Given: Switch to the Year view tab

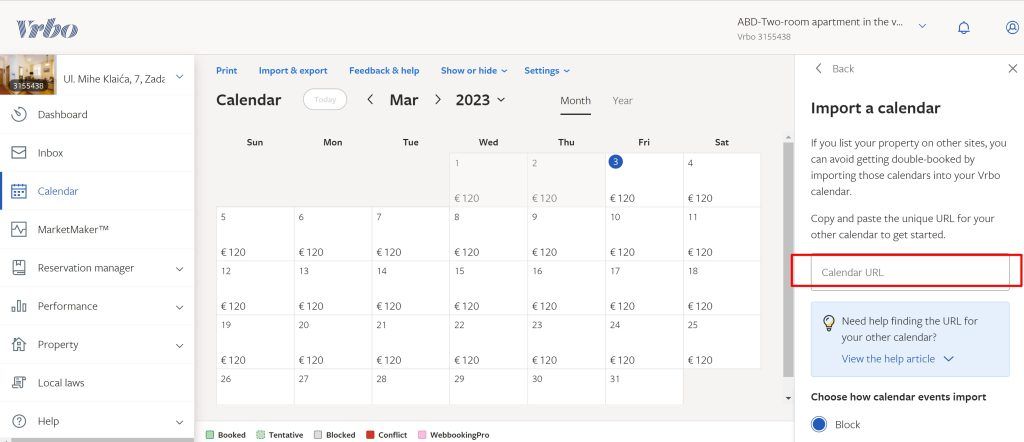Looking at the screenshot, I should click(x=622, y=101).
